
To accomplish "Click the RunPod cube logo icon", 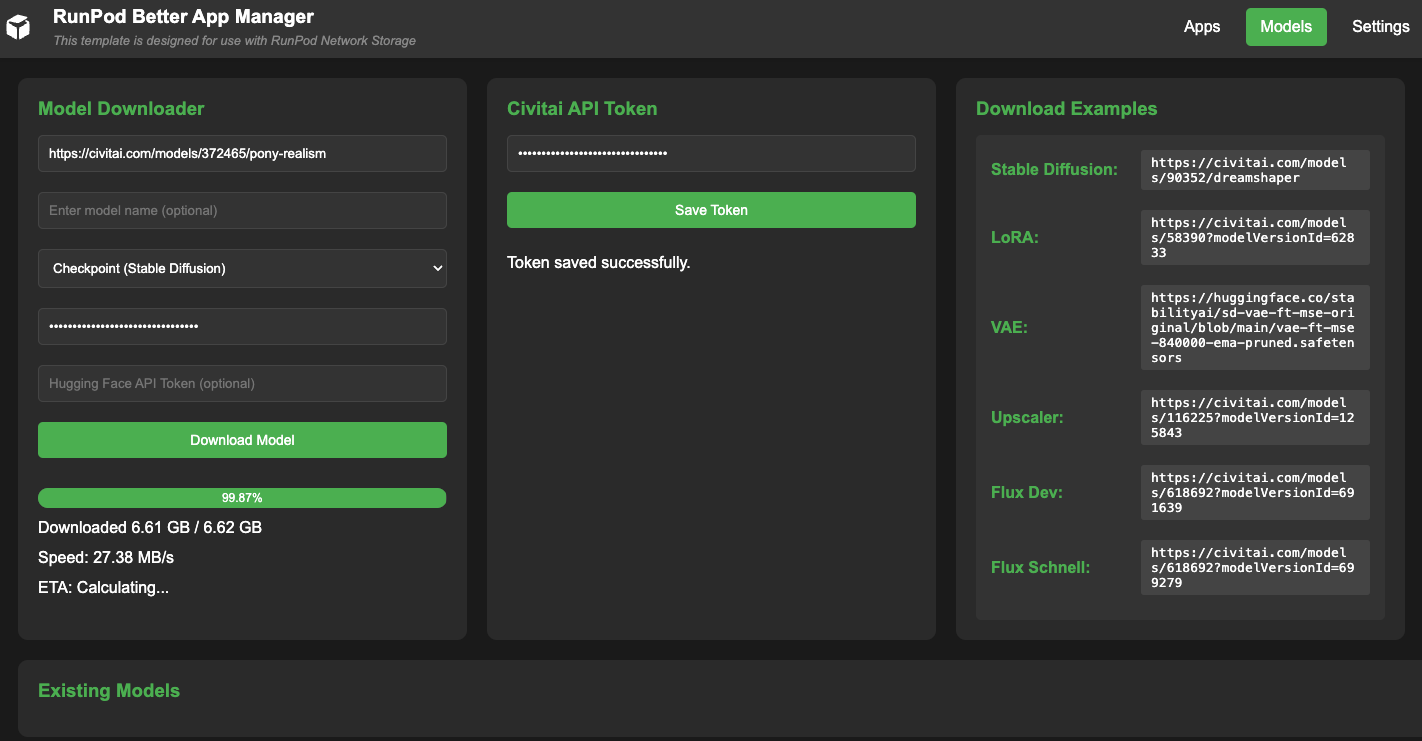I will [x=18, y=27].
